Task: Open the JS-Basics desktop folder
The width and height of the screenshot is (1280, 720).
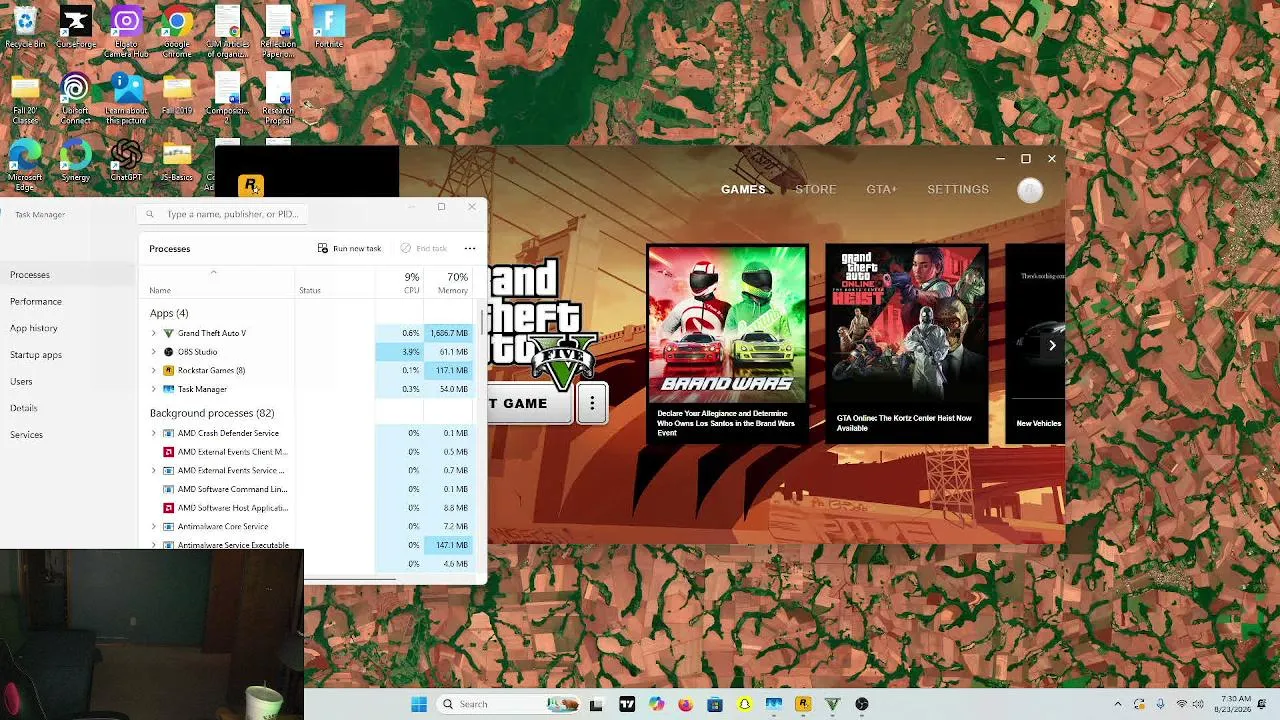Action: point(177,160)
